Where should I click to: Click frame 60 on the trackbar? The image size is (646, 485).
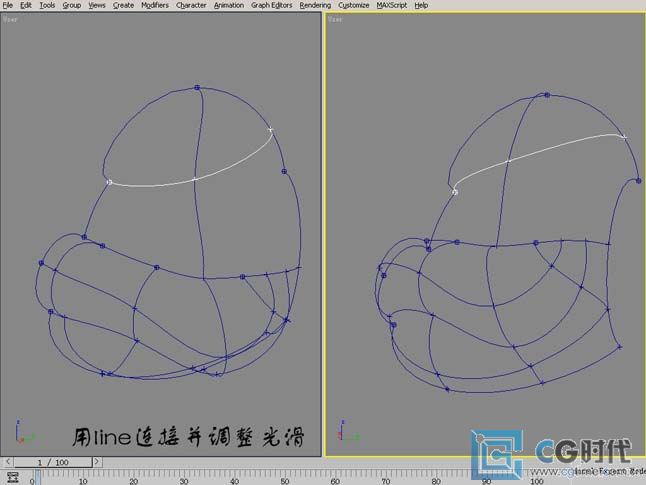(335, 480)
